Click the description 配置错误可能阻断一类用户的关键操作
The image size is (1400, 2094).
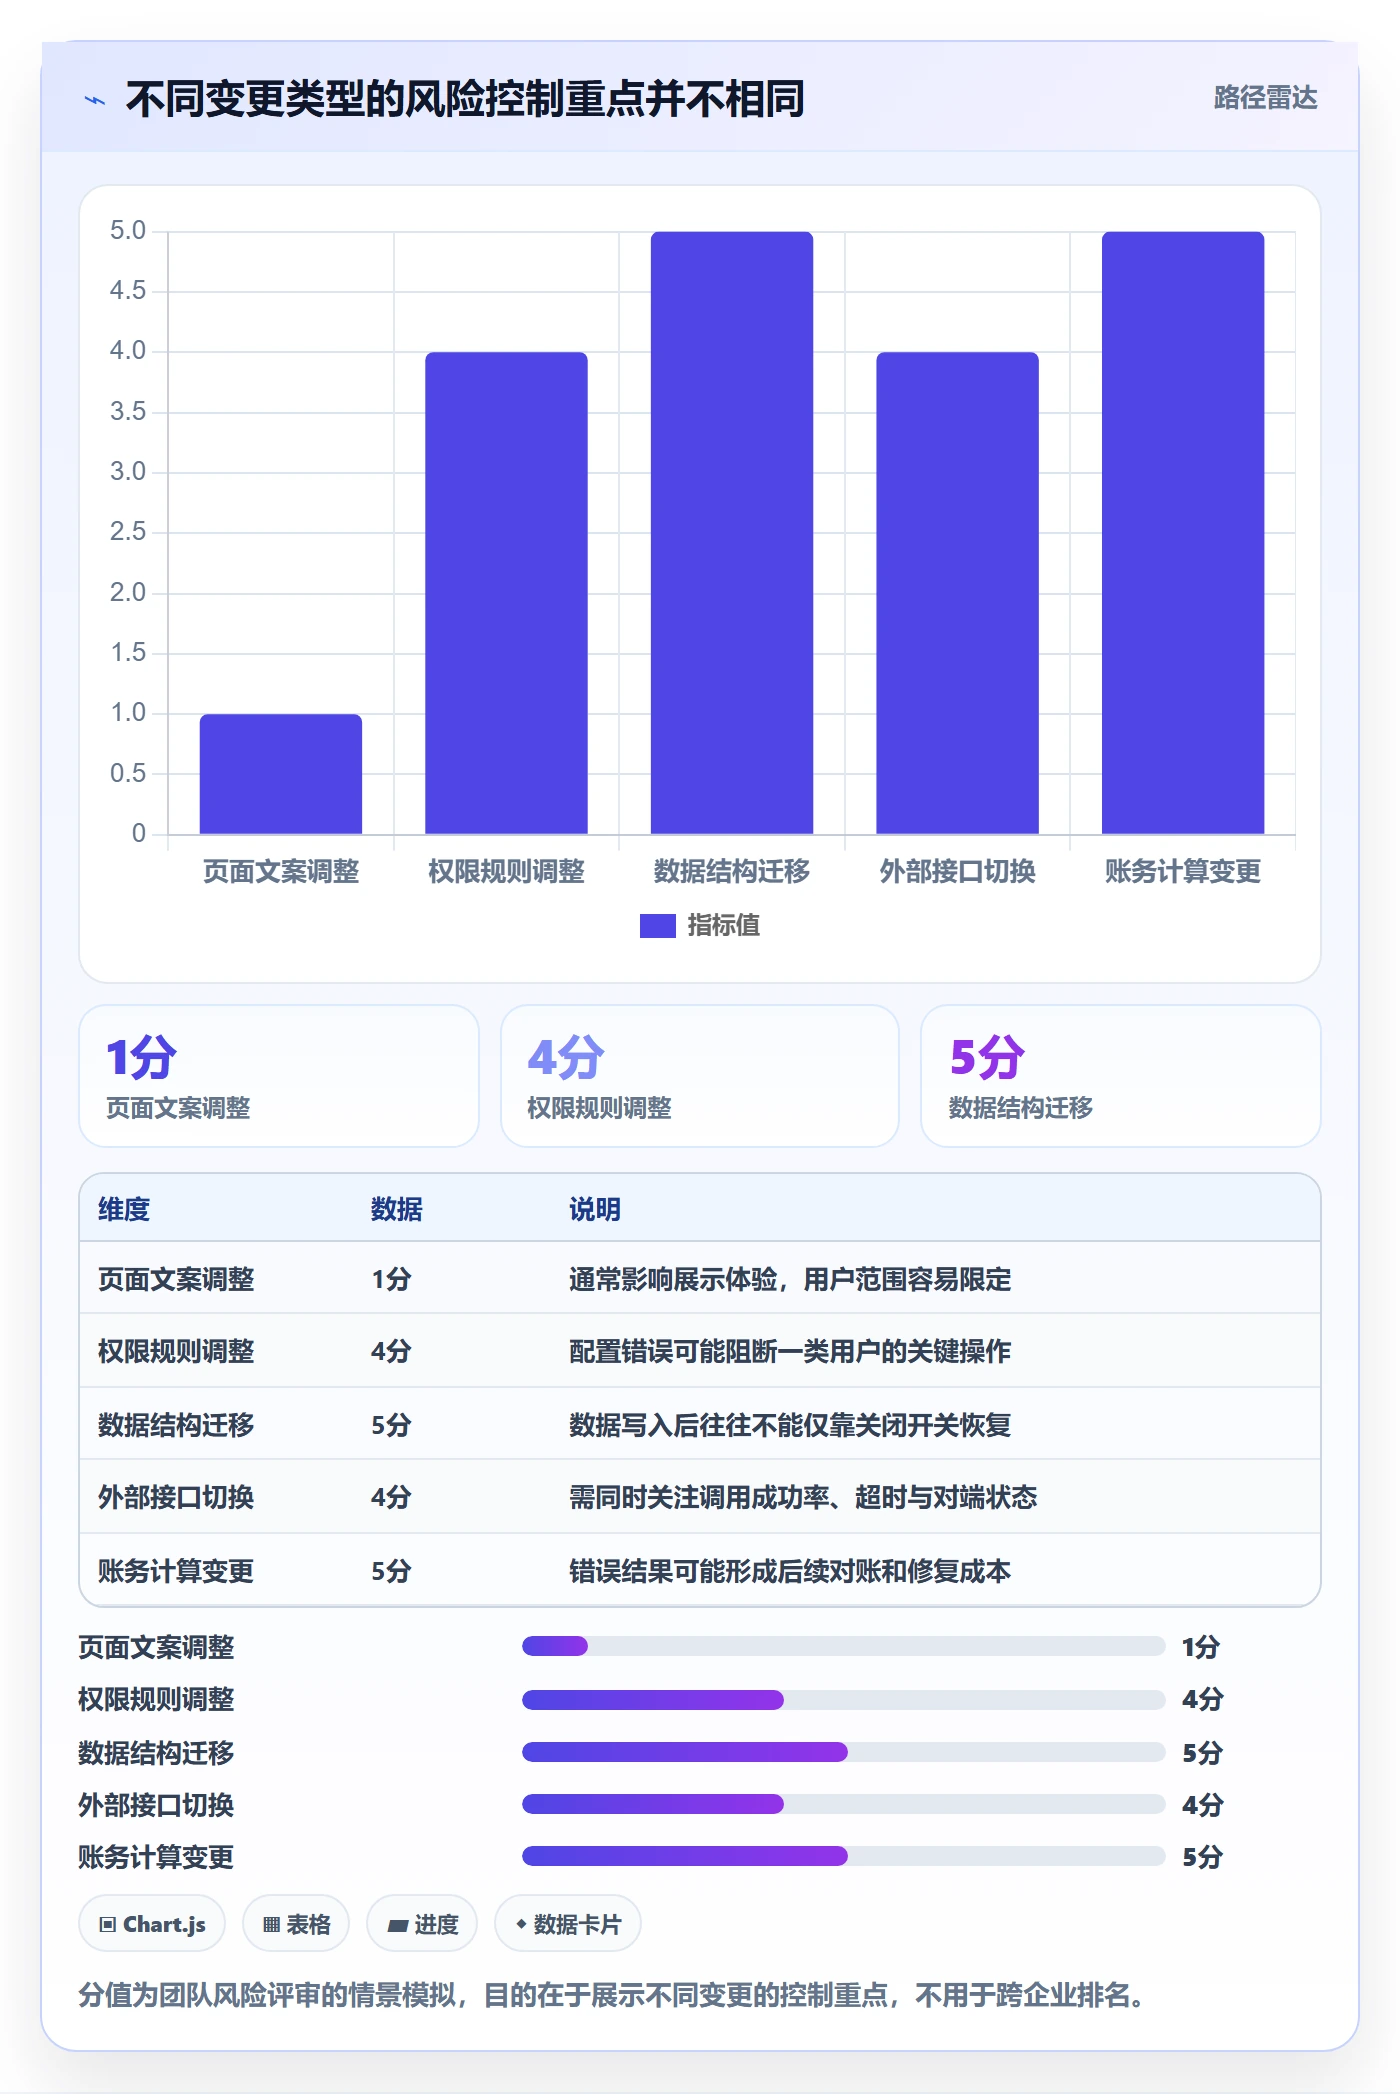(x=790, y=1352)
